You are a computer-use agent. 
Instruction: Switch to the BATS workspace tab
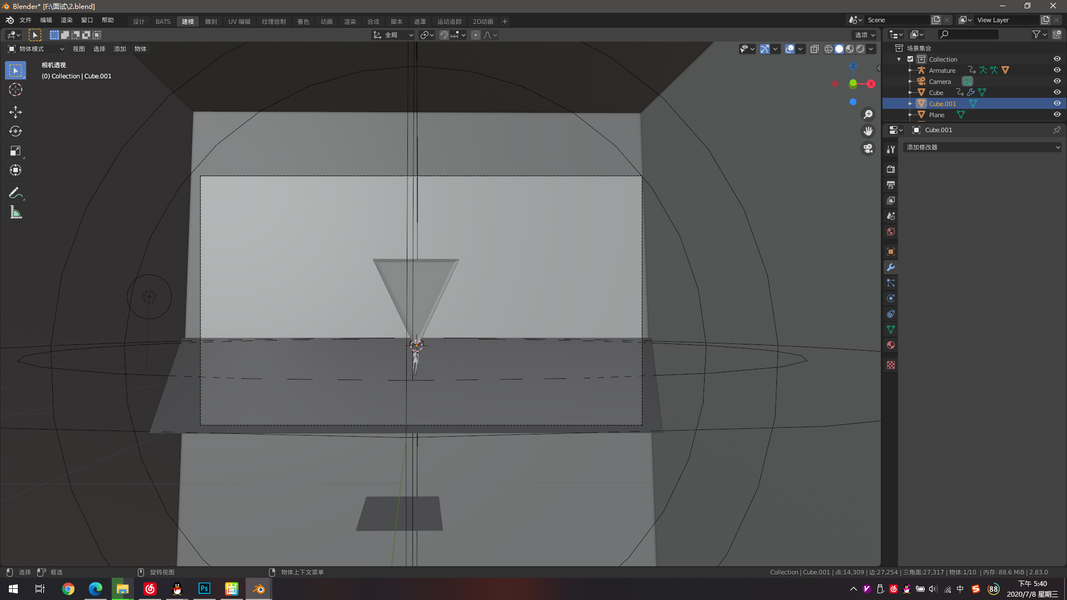click(163, 21)
